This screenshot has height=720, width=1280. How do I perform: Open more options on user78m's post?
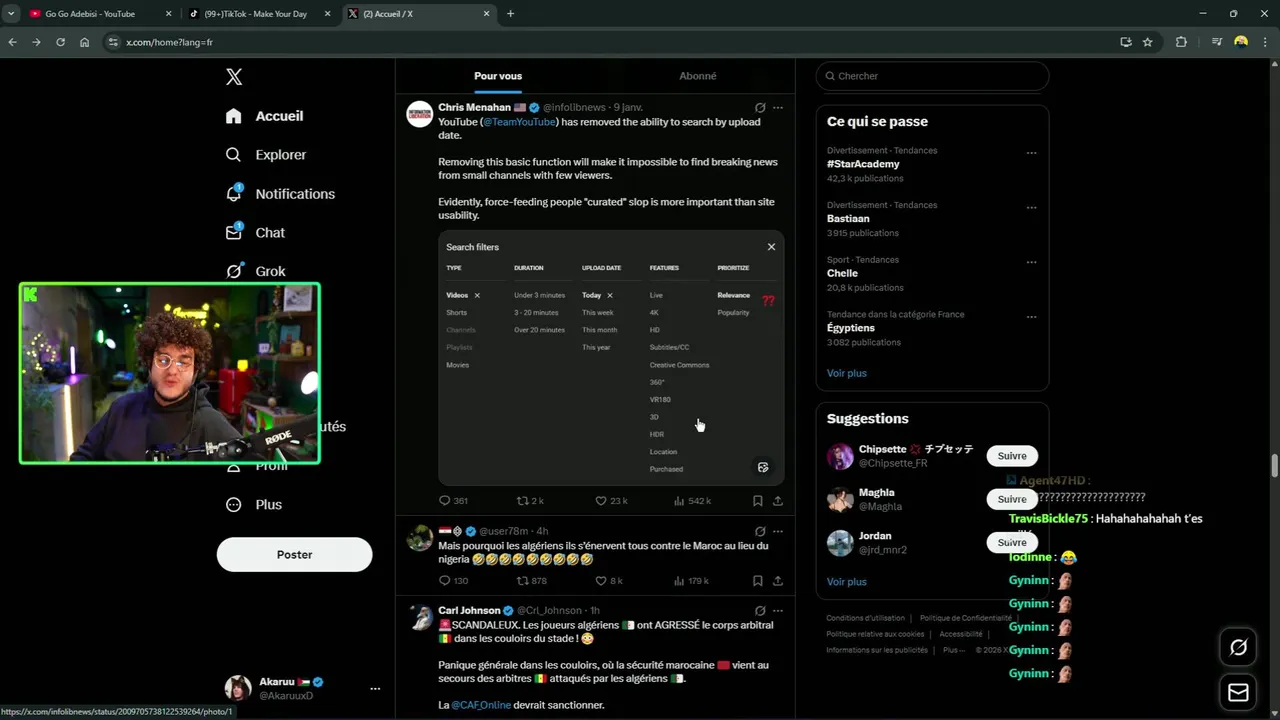click(778, 532)
